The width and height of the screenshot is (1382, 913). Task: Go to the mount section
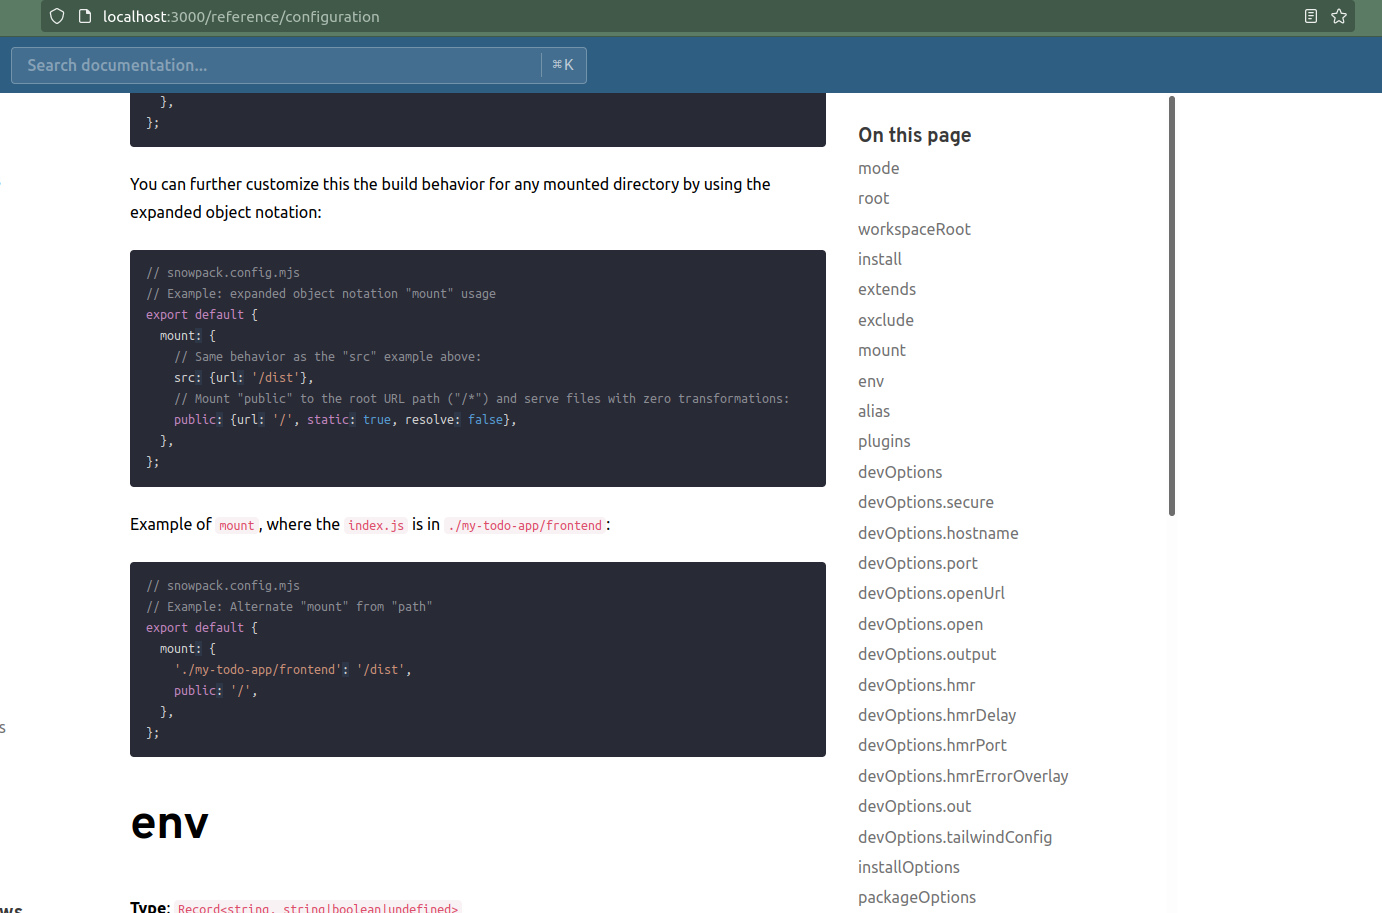coord(882,349)
